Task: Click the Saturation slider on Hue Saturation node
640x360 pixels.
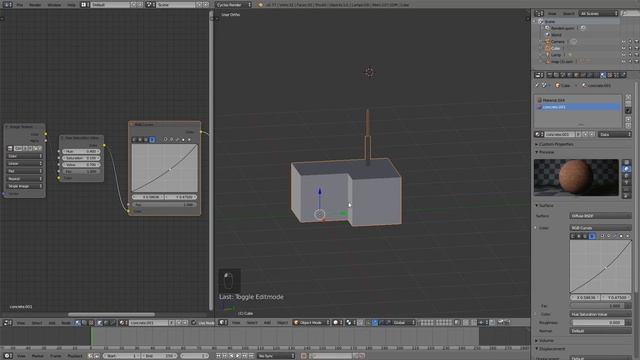Action: (81, 158)
